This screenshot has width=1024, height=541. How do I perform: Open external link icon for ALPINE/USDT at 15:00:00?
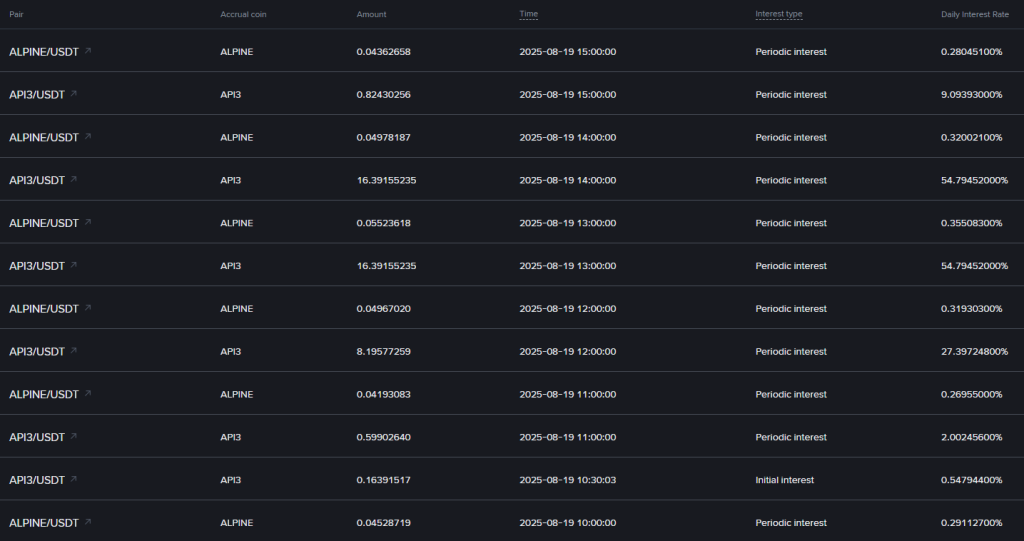coord(88,50)
